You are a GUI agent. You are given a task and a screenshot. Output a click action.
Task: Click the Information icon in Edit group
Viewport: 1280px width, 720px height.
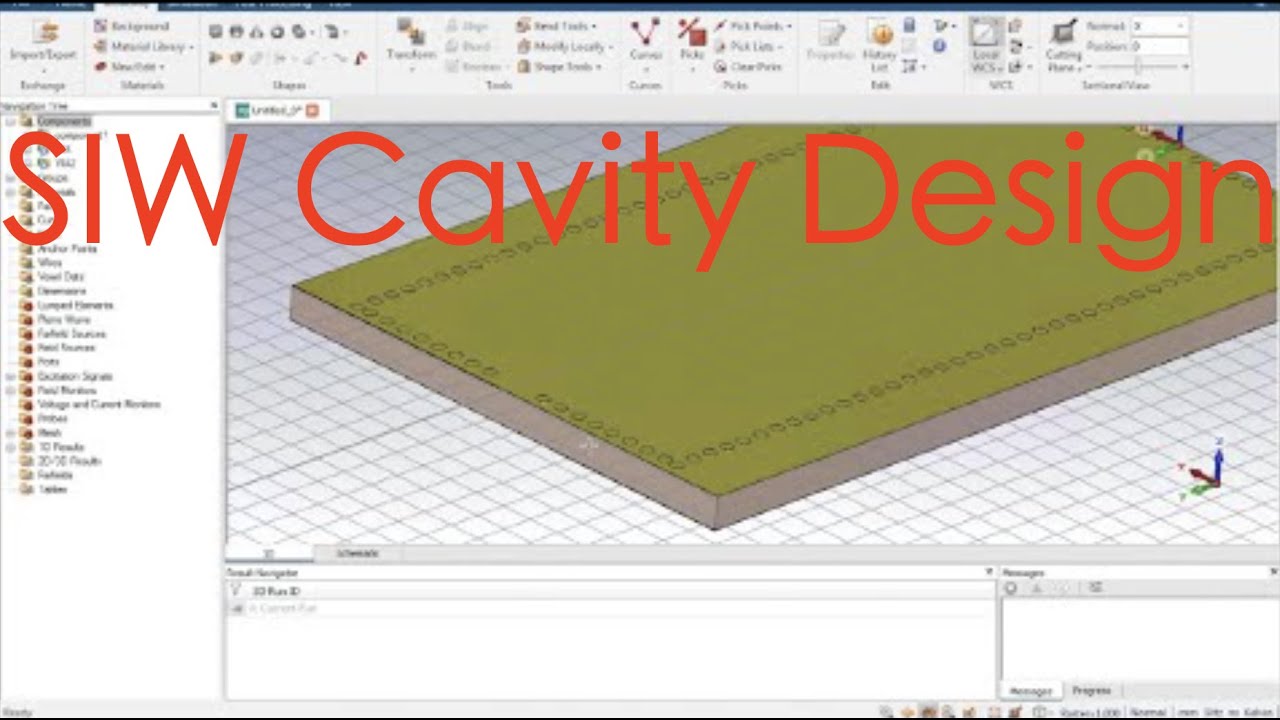tap(939, 46)
